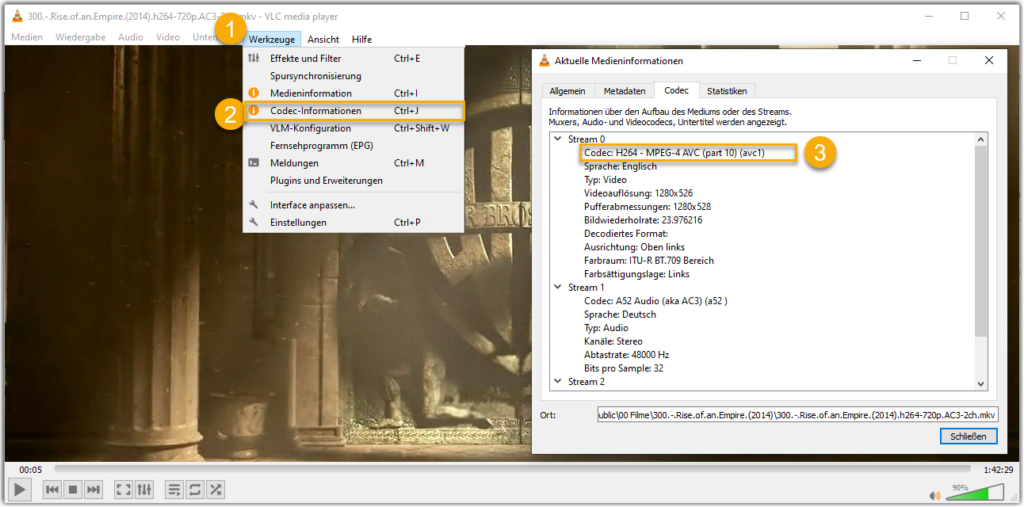This screenshot has width=1024, height=507.
Task: Stop playback with the stop icon
Action: (x=72, y=489)
